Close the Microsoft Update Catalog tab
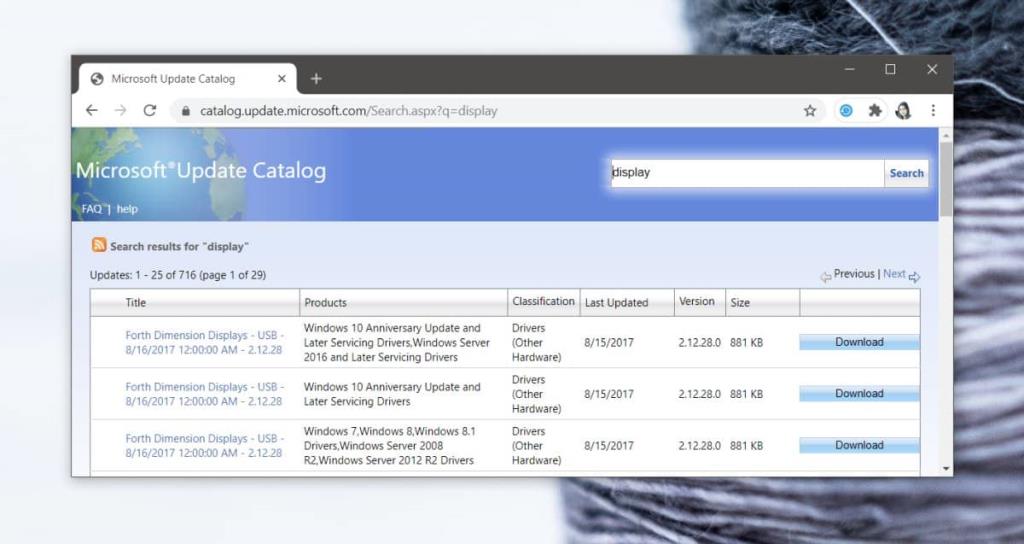The height and width of the screenshot is (544, 1024). (281, 78)
